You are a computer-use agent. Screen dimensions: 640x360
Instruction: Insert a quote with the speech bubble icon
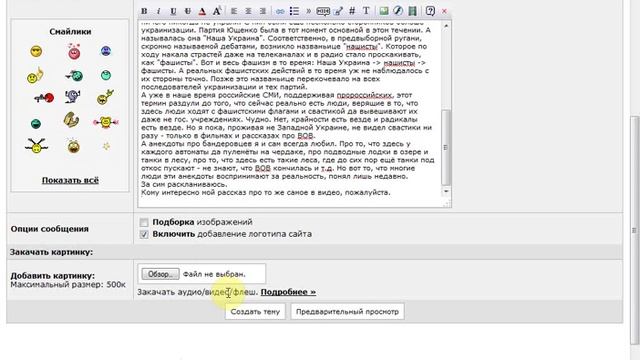[323, 11]
